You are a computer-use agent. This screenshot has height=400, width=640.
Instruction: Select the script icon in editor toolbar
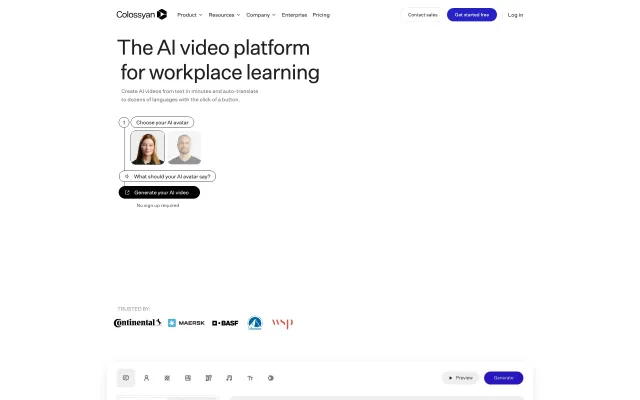pos(126,378)
